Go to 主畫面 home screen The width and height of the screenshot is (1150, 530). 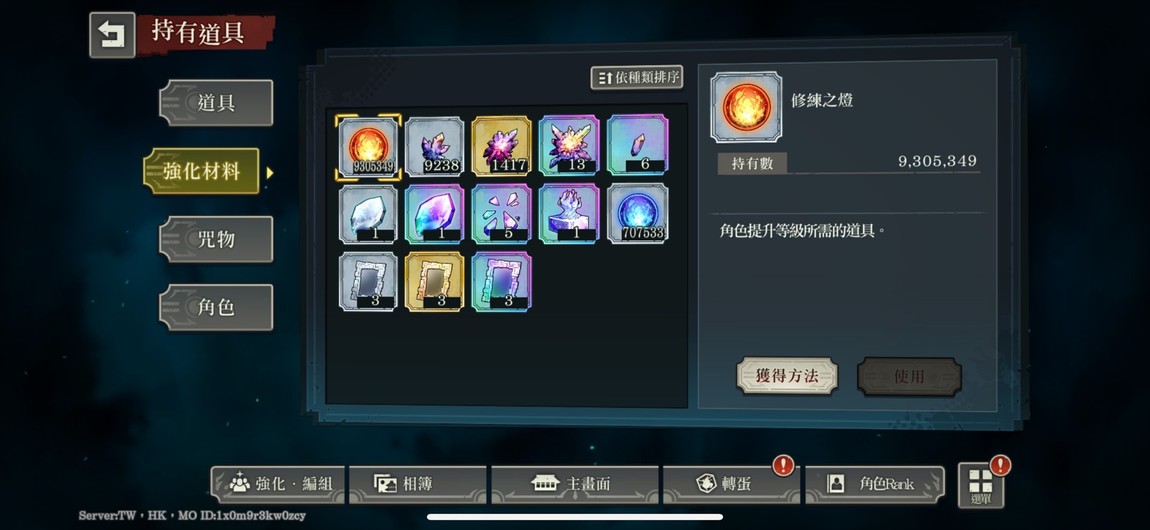coord(574,484)
